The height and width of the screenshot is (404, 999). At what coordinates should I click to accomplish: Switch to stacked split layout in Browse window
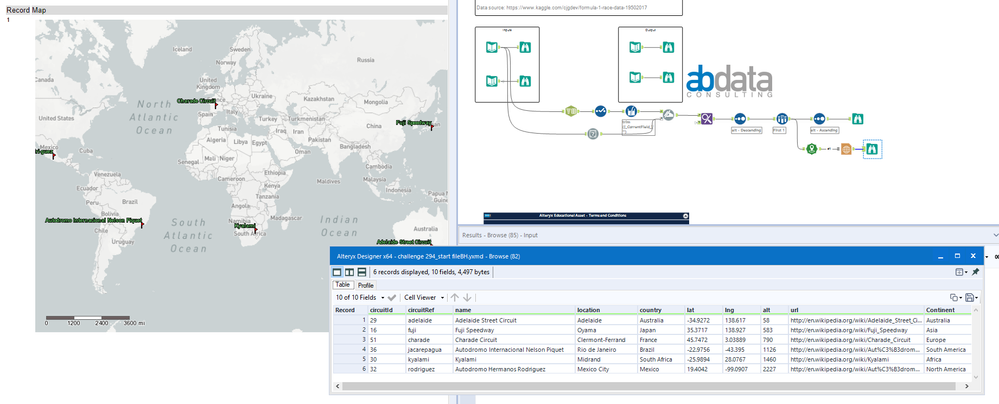361,272
